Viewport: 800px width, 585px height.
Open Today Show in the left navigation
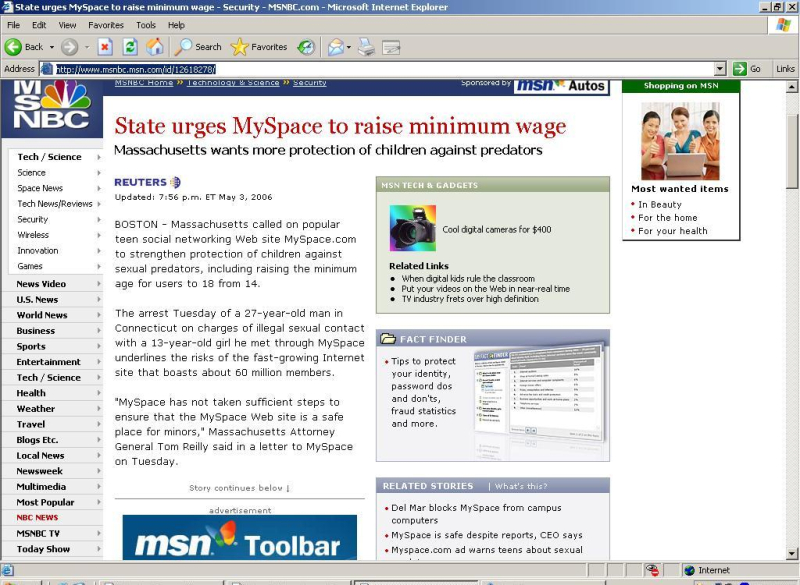[x=43, y=549]
